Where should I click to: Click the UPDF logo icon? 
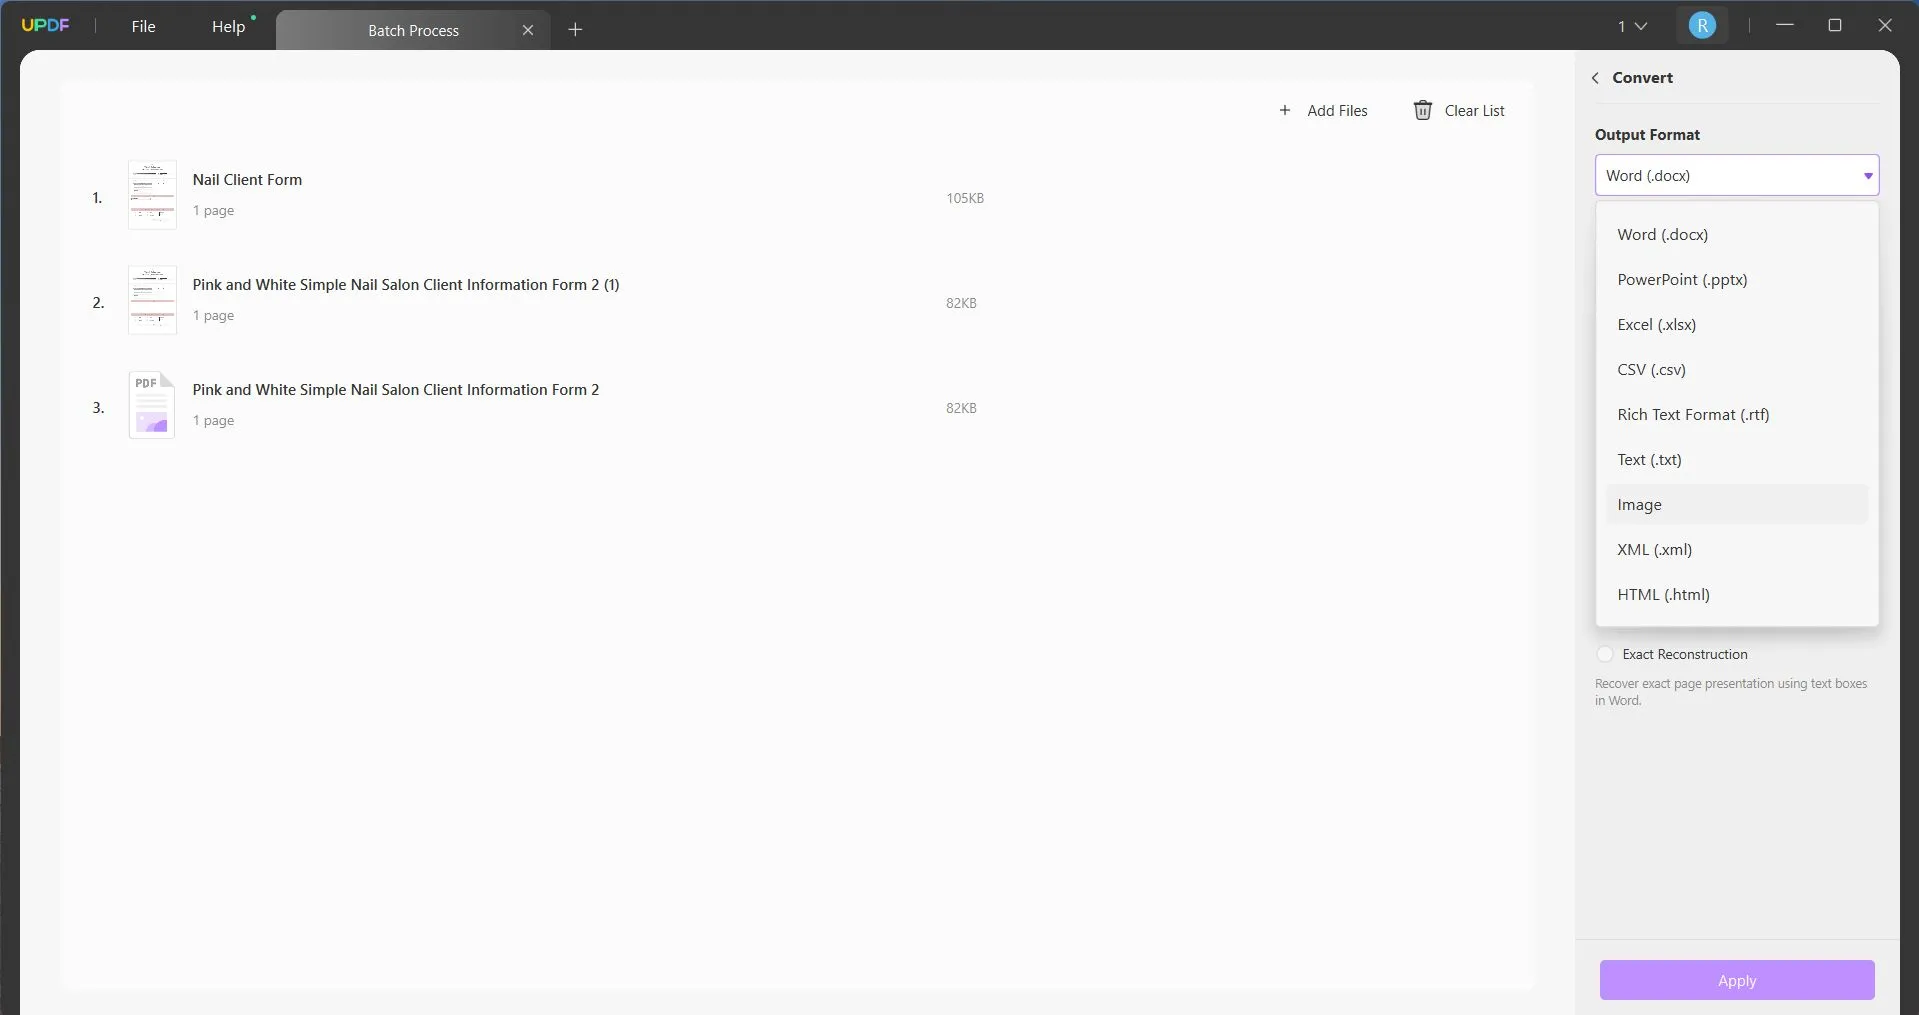click(x=45, y=25)
